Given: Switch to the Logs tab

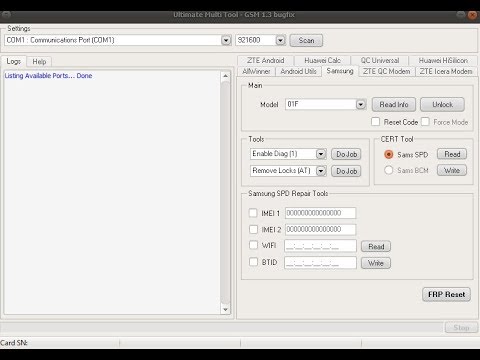Looking at the screenshot, I should 14,61.
